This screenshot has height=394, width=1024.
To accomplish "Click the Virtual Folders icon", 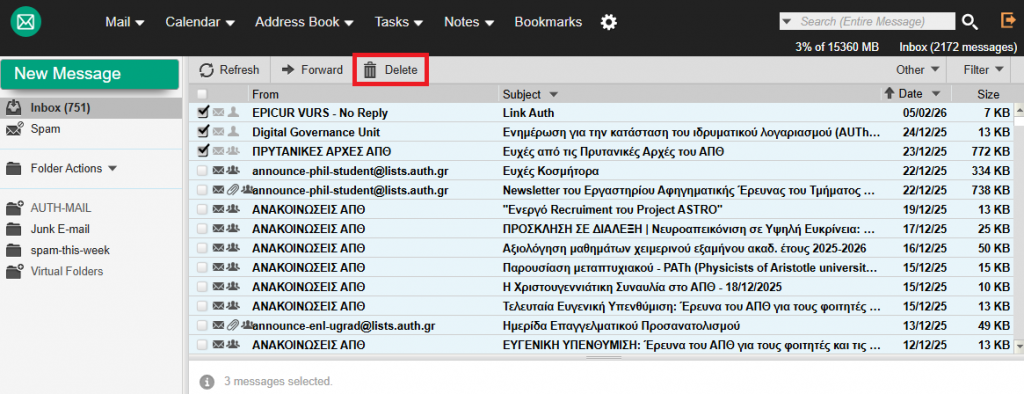I will 14,272.
